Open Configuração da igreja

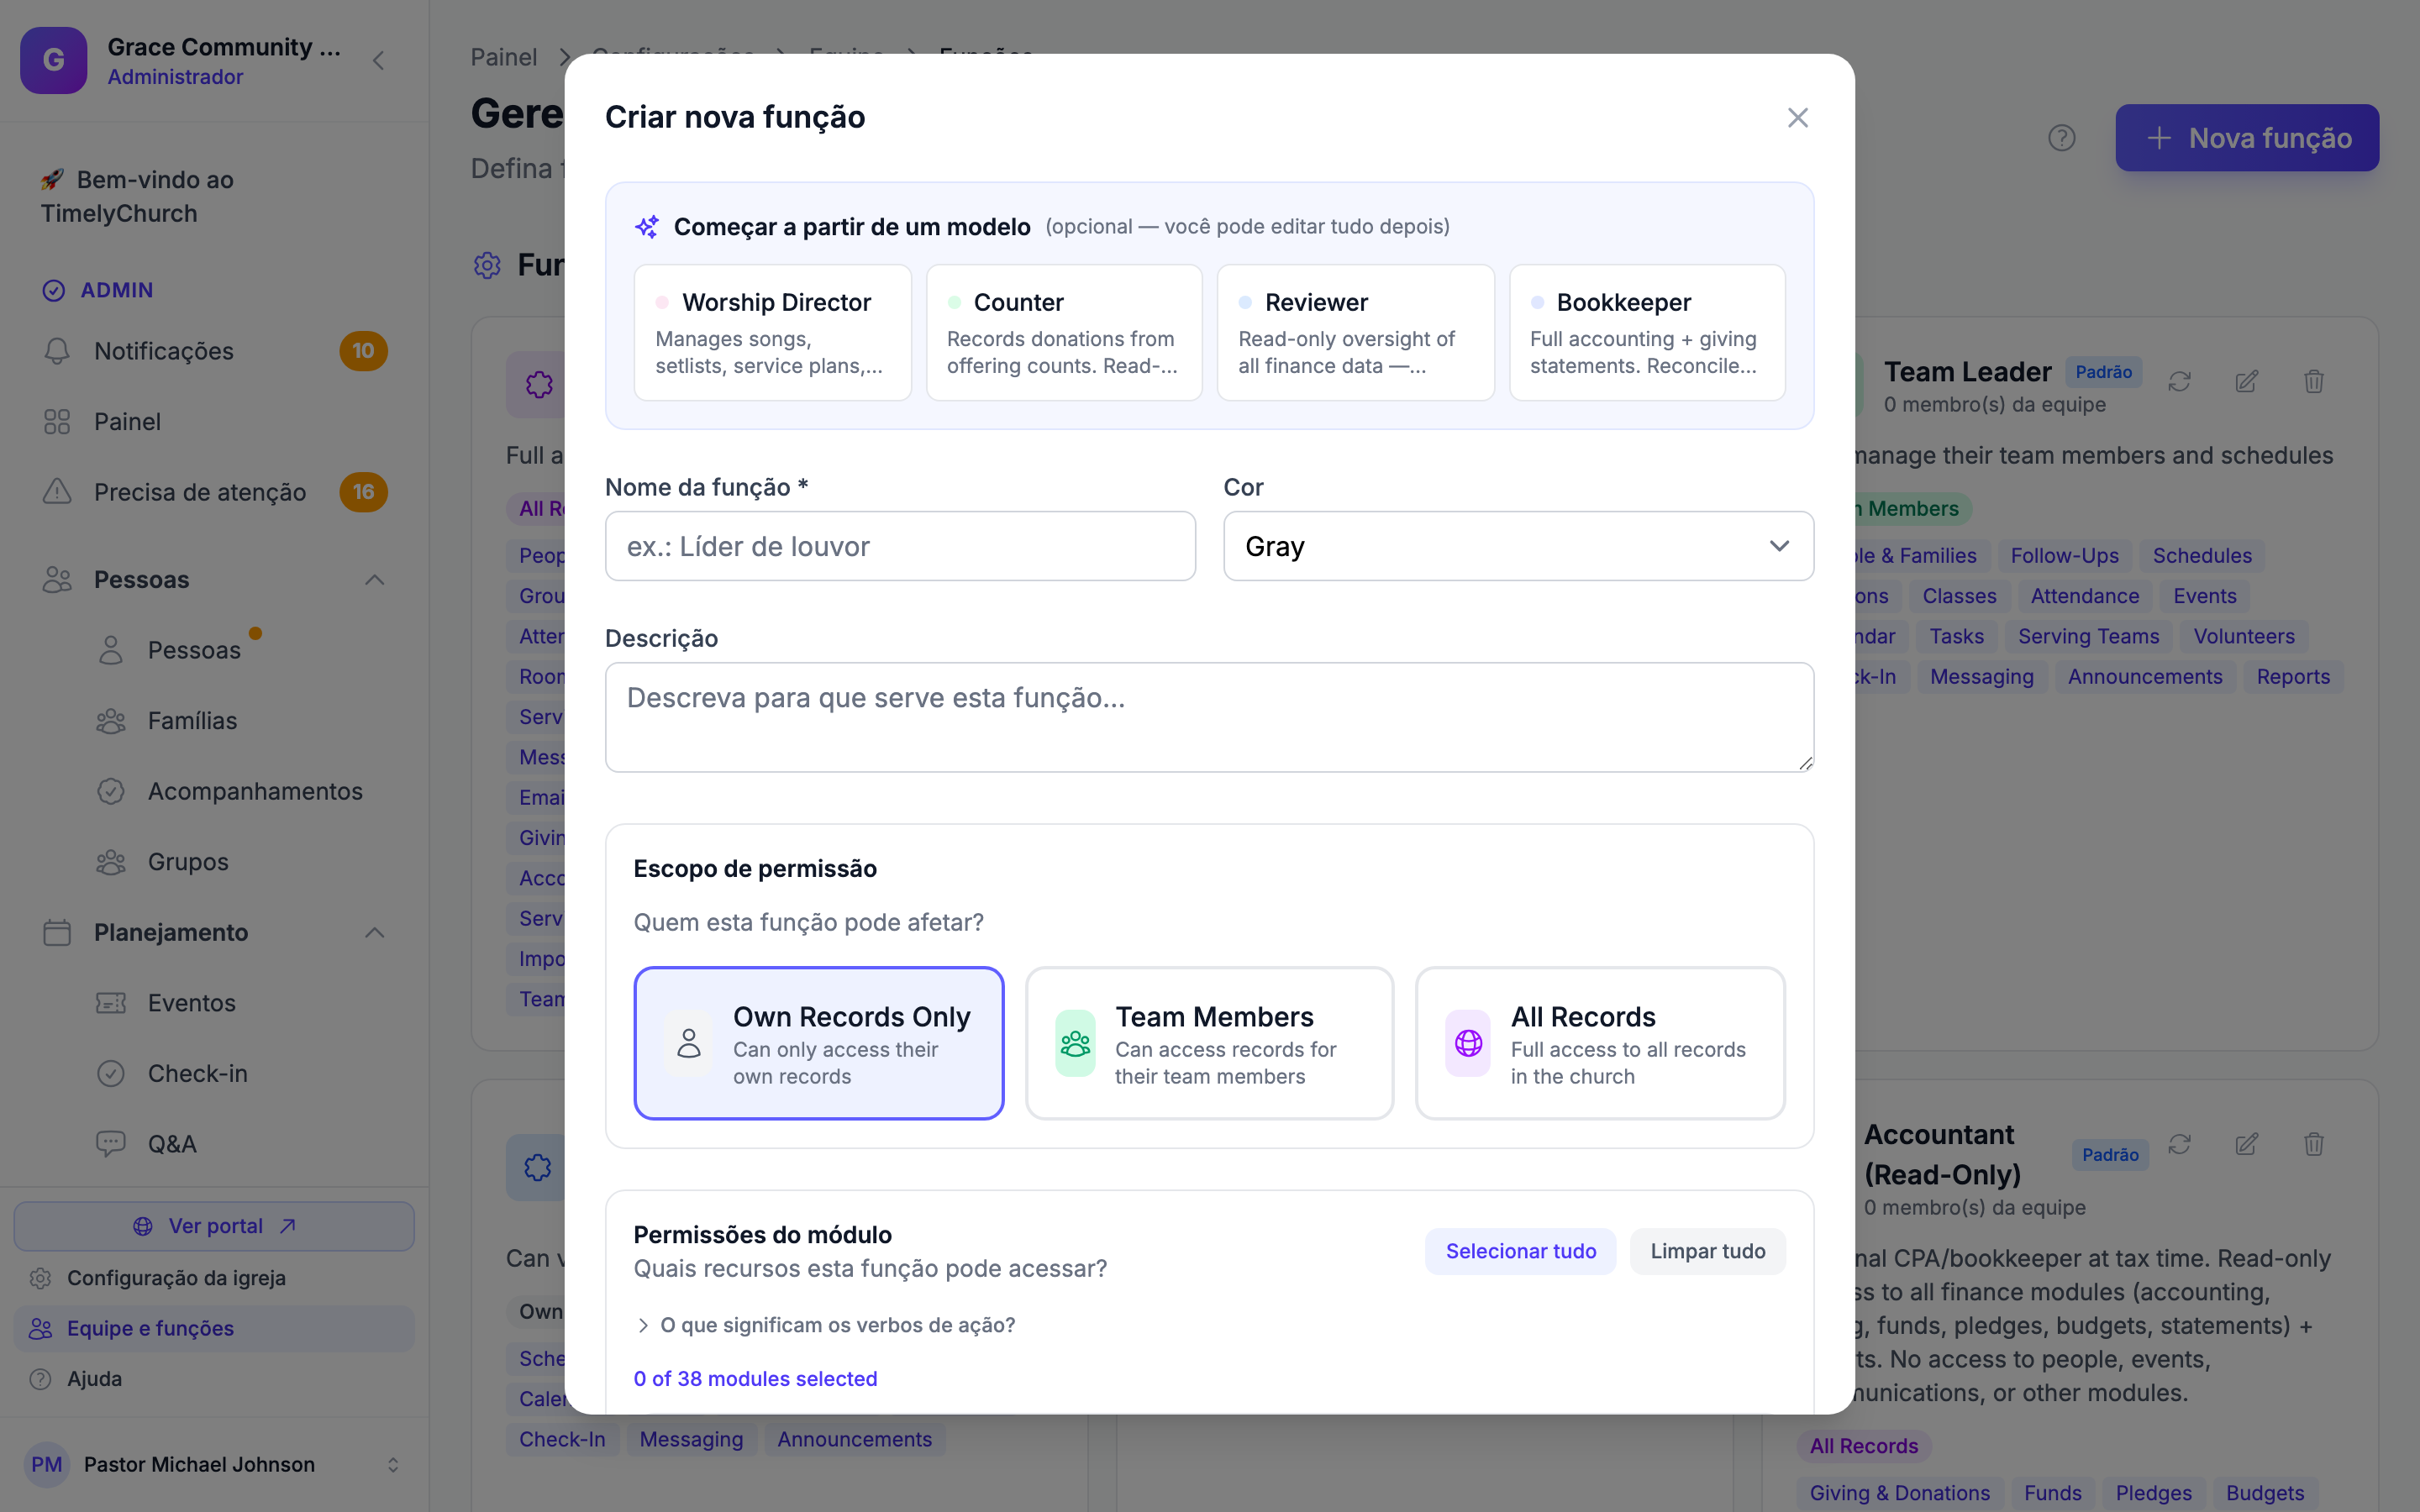(214, 1278)
